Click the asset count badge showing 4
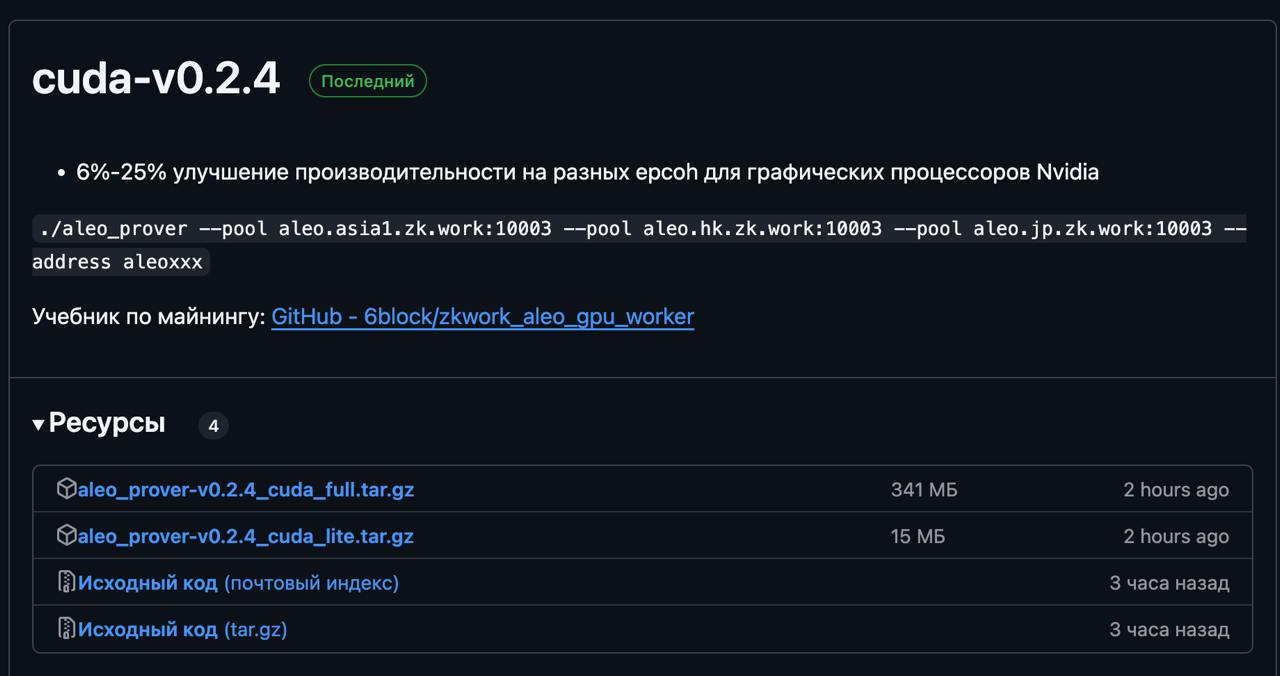Viewport: 1280px width, 676px height. (x=213, y=426)
